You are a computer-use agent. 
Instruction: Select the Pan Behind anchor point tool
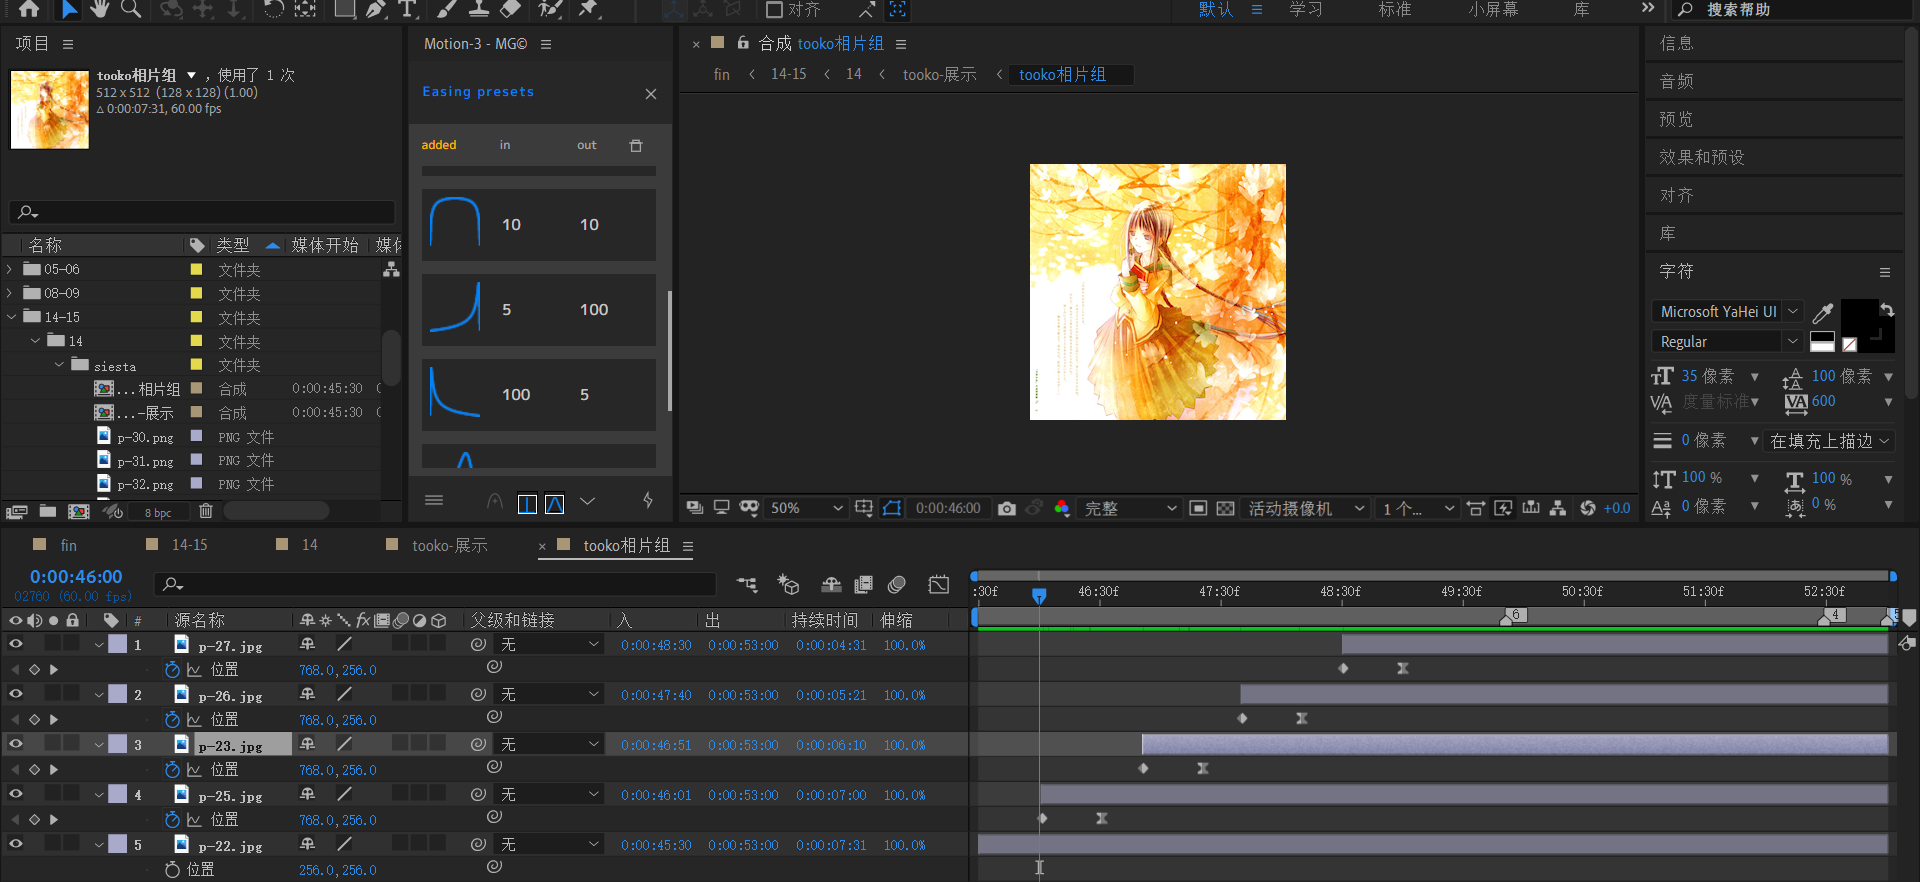(305, 9)
